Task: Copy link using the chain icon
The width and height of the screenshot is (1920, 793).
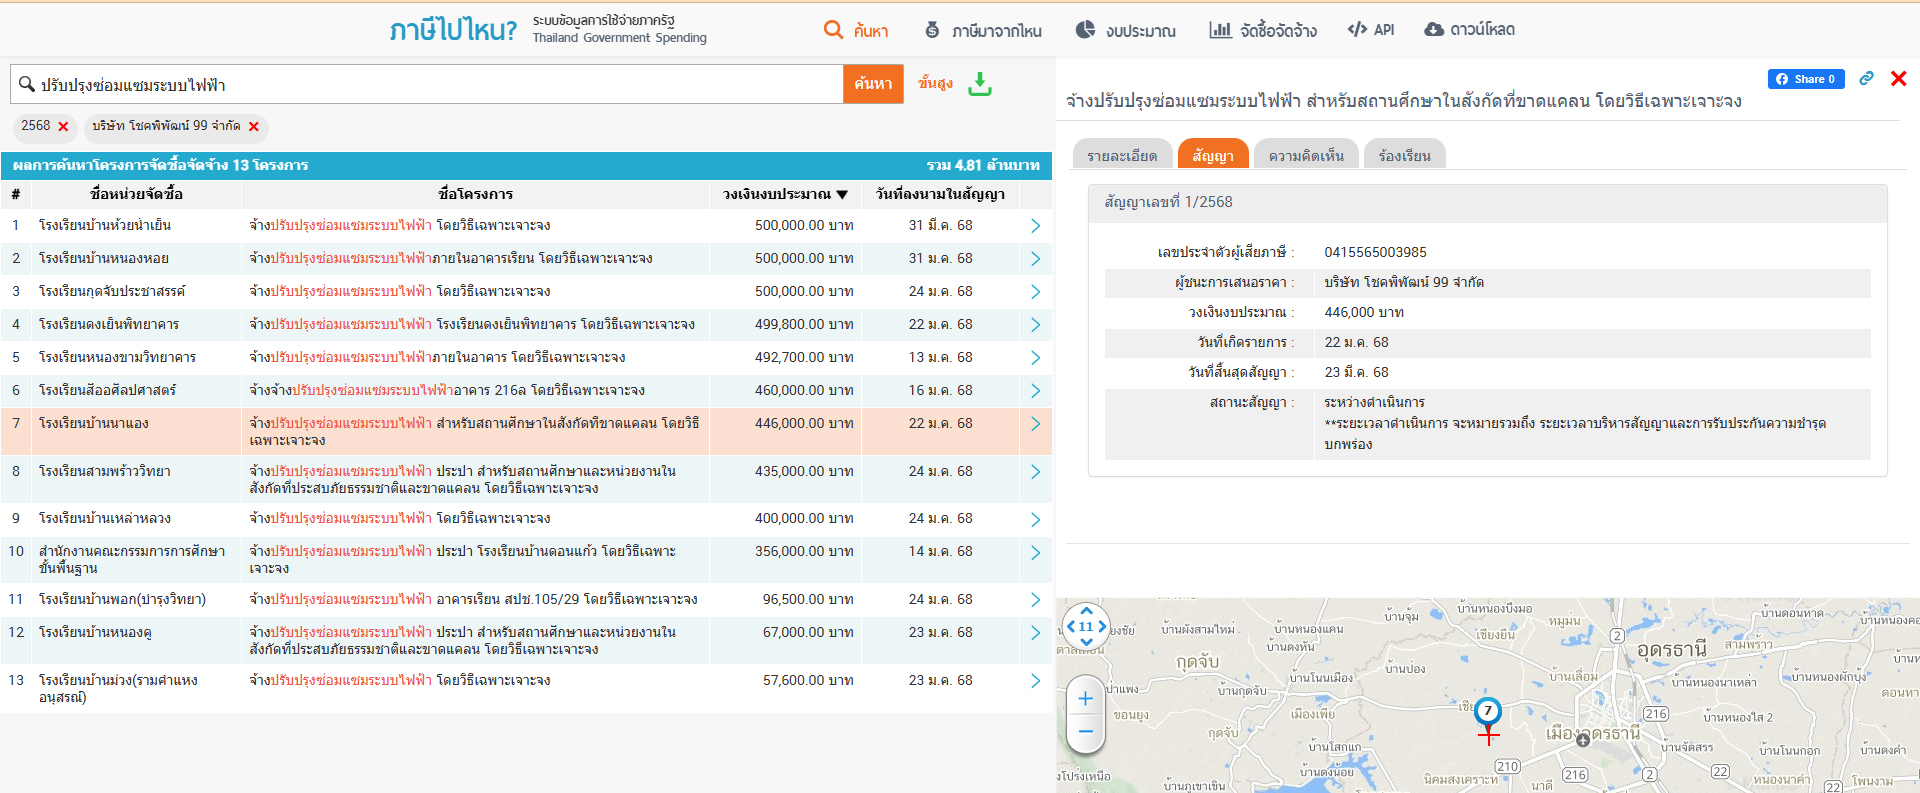Action: pyautogui.click(x=1866, y=79)
